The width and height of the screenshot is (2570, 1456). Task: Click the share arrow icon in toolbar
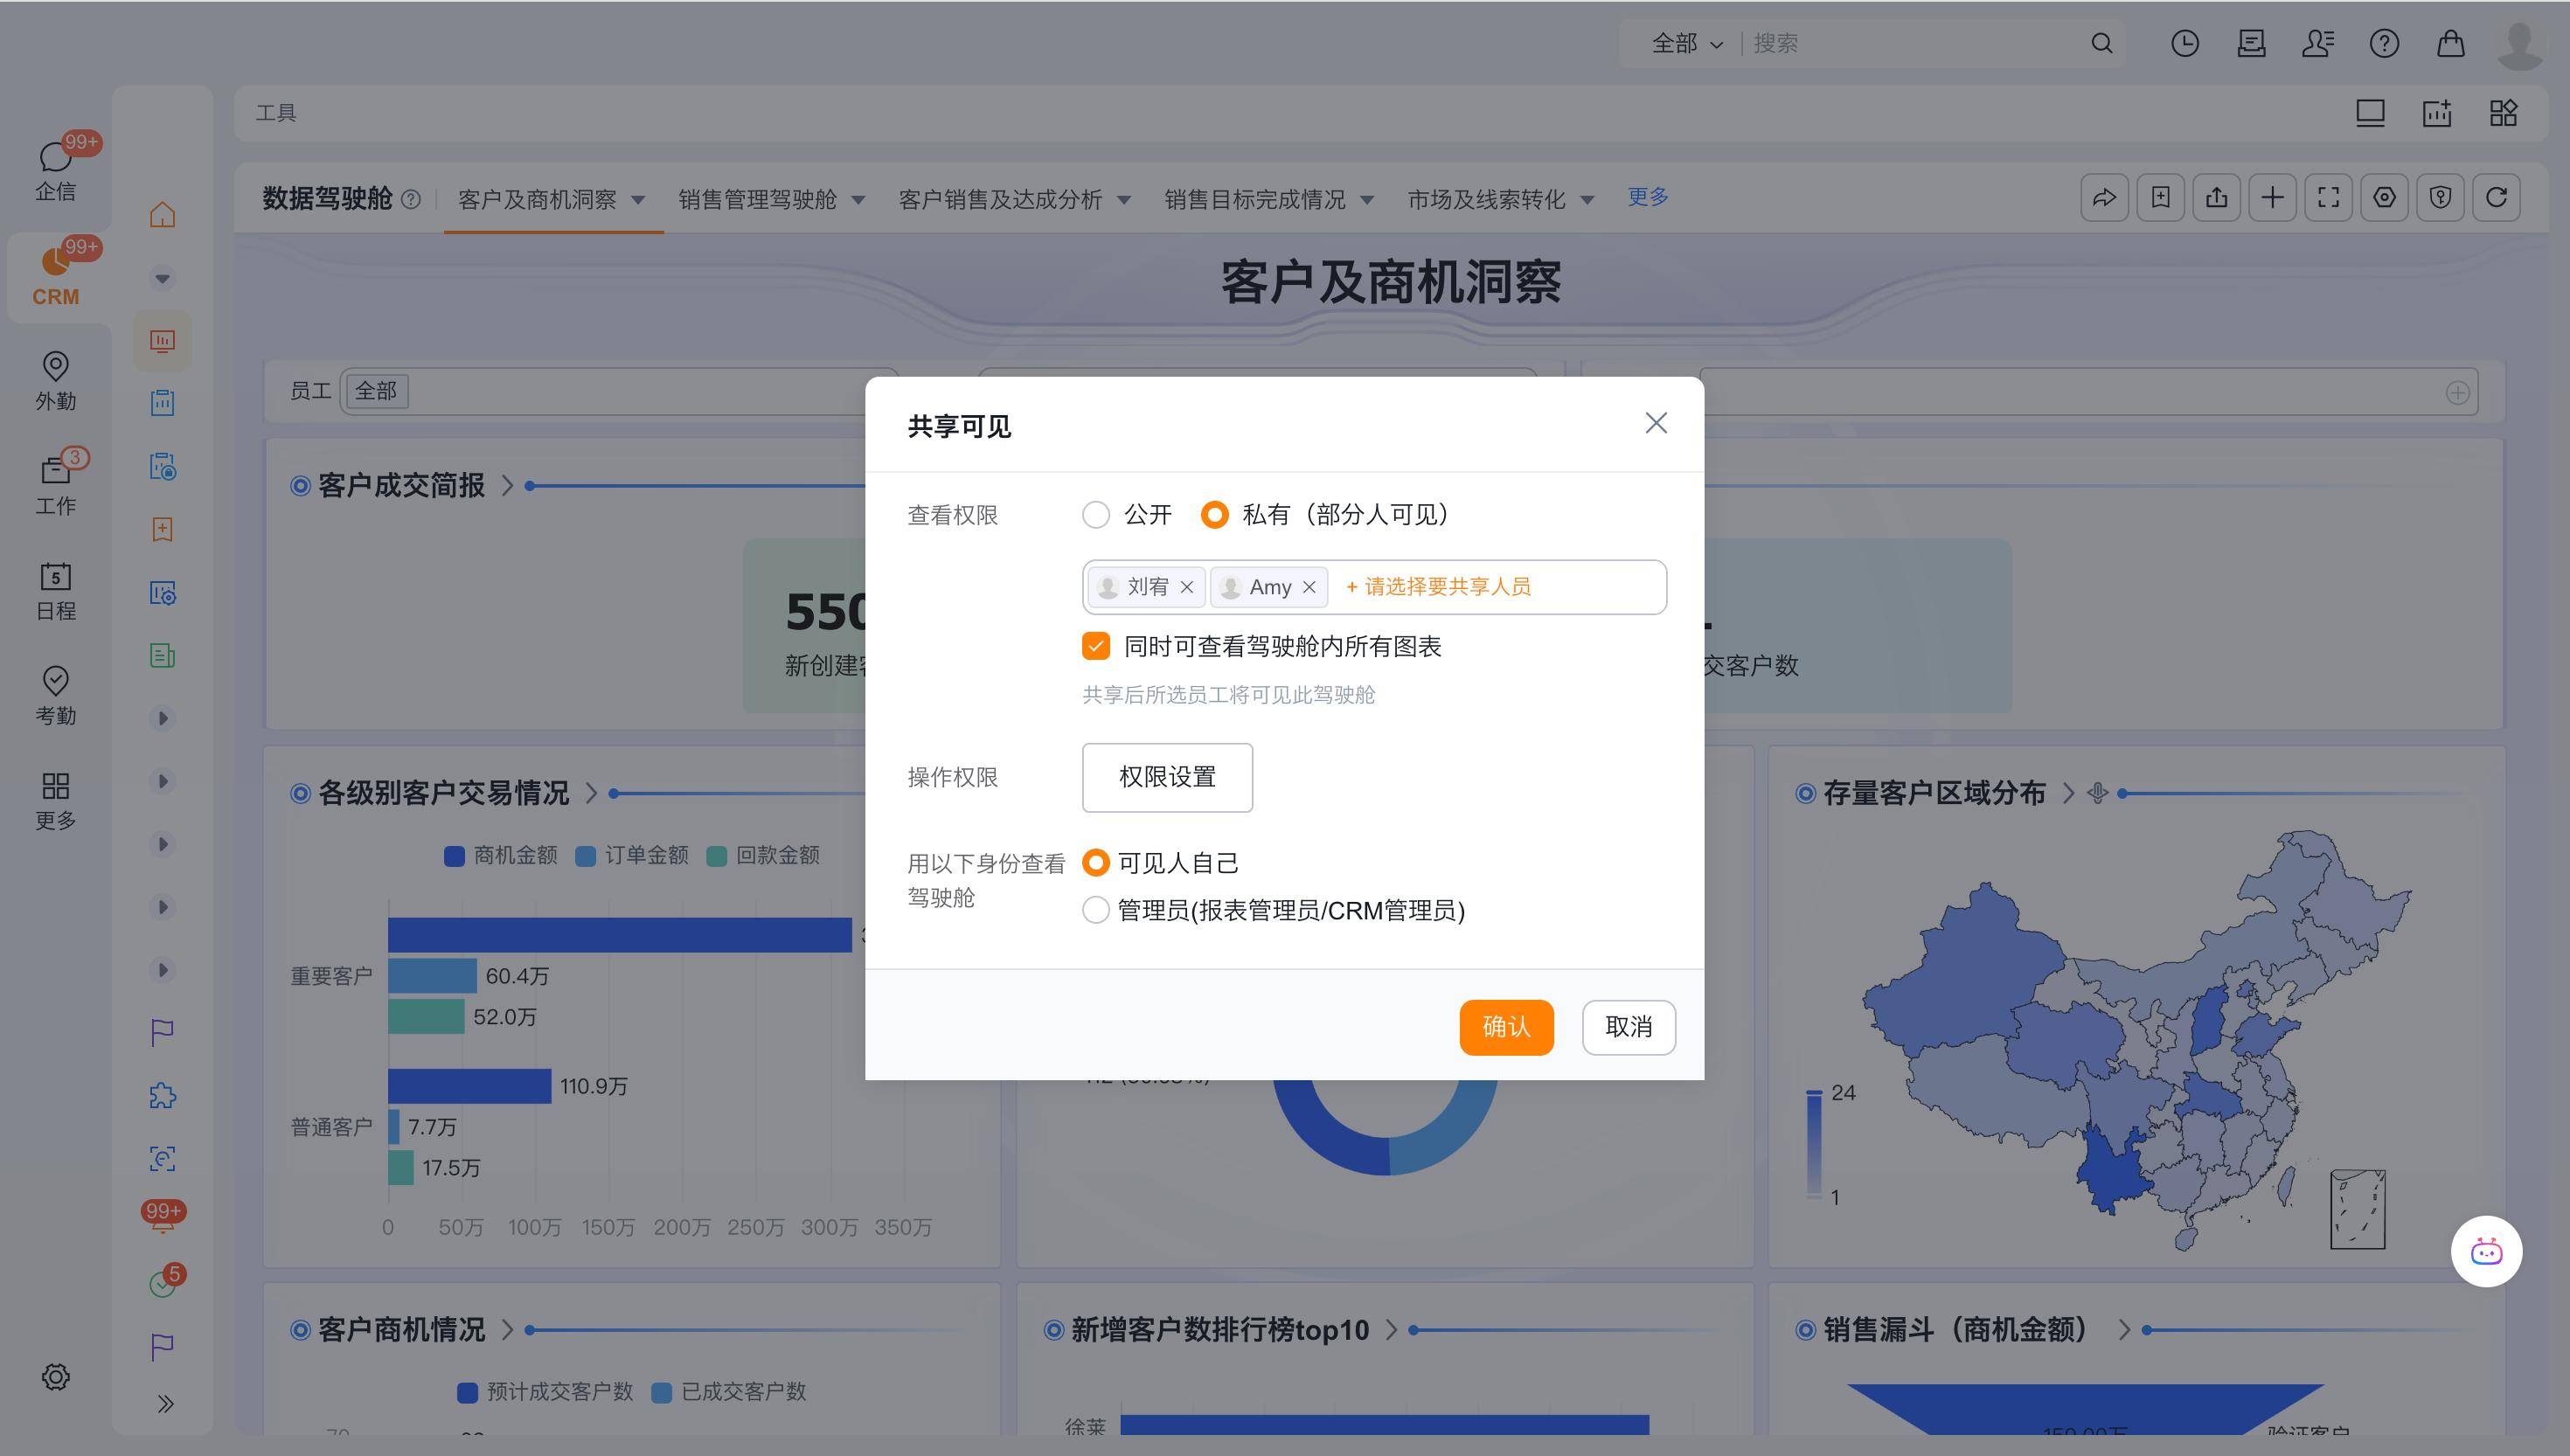(2104, 197)
